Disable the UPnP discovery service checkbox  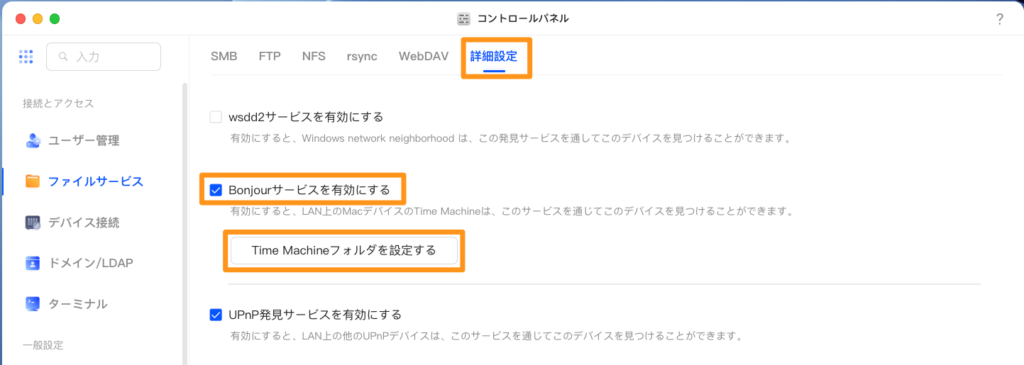tap(216, 315)
